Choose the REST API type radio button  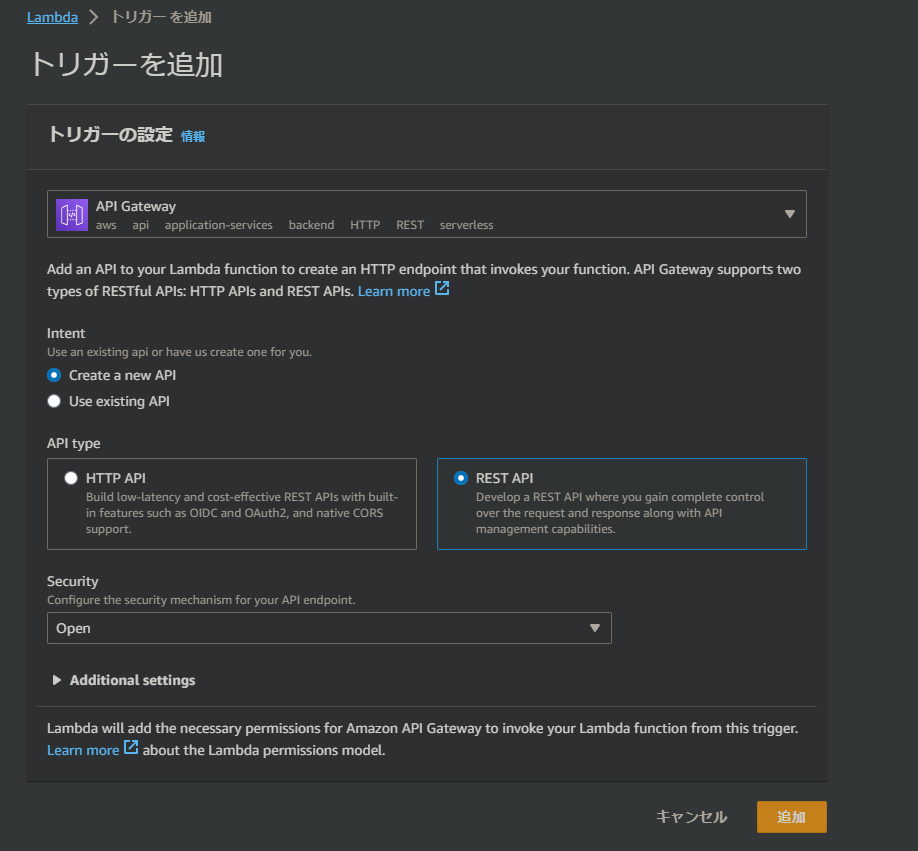(x=461, y=478)
